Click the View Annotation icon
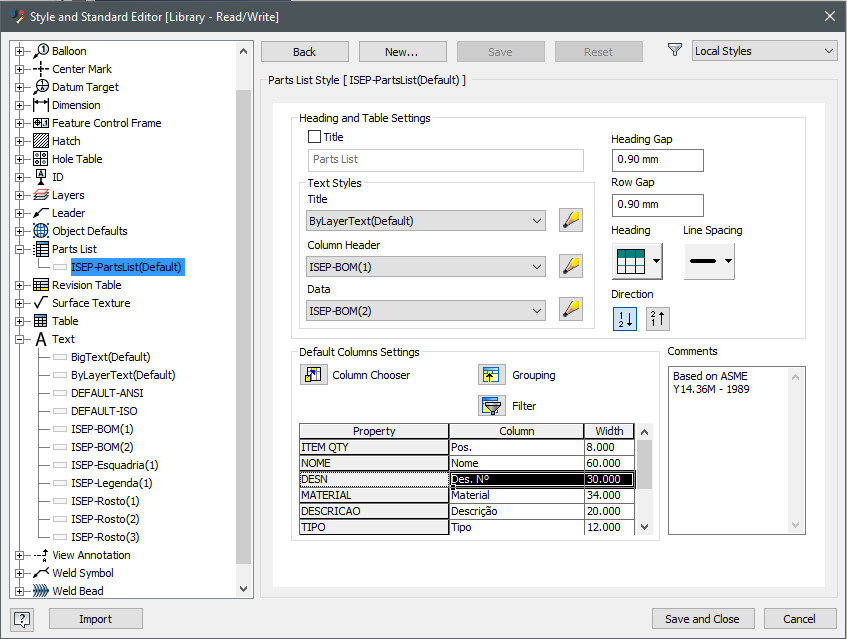The image size is (847, 639). (41, 555)
